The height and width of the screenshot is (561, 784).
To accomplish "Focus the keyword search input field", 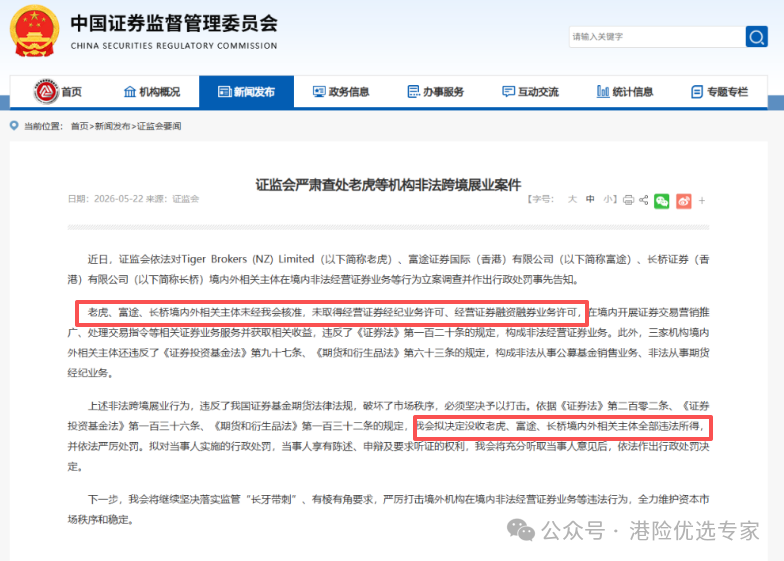I will tap(657, 36).
